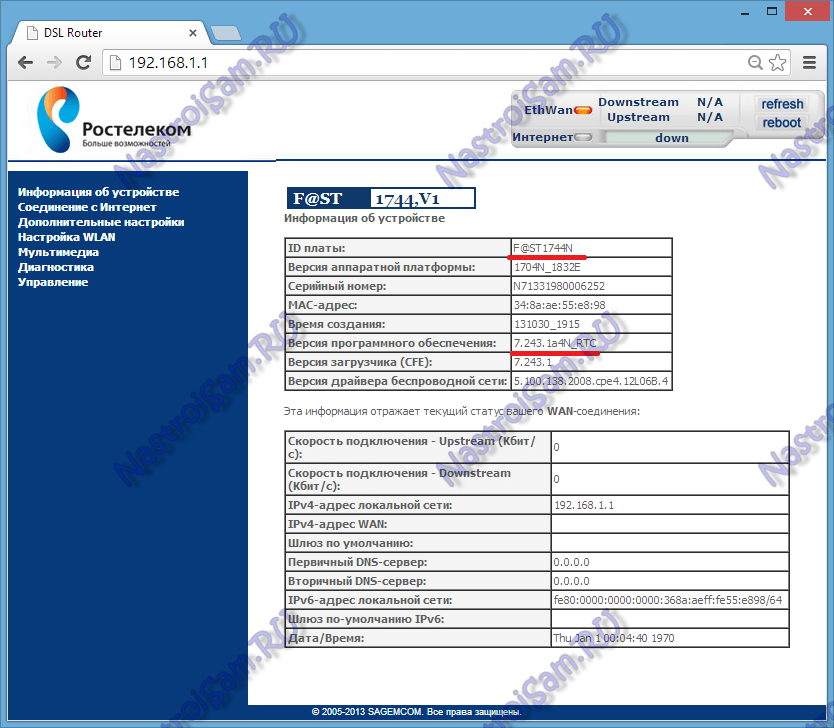Click the router refresh button

pos(781,104)
